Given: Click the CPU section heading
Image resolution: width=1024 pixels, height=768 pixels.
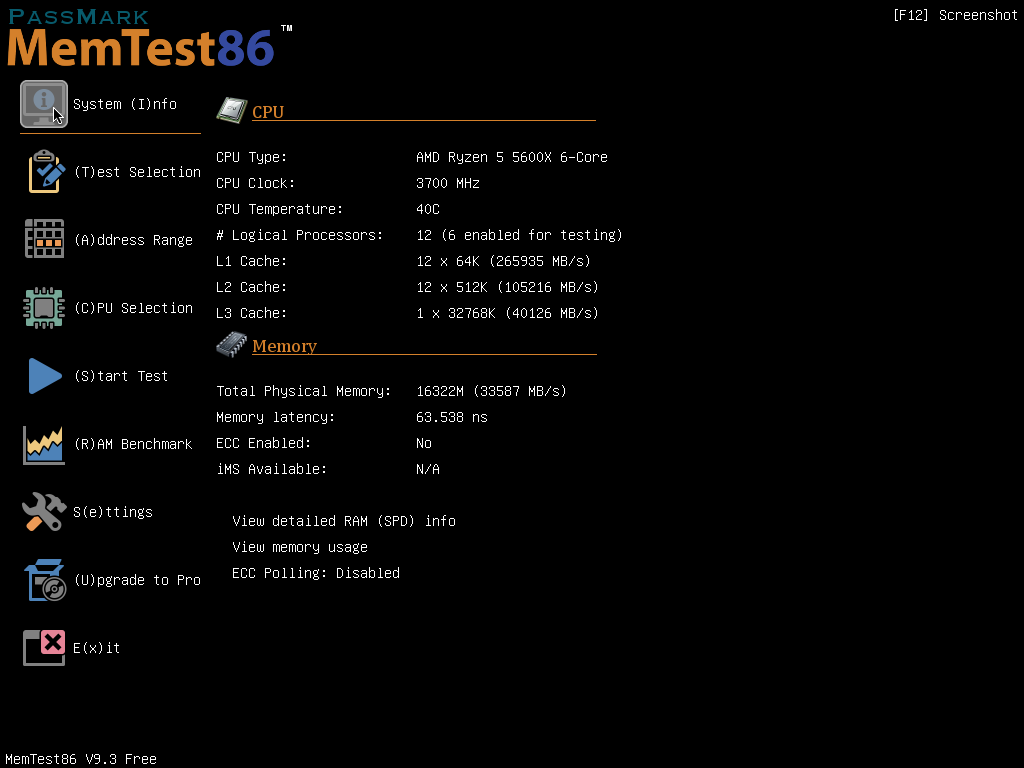Looking at the screenshot, I should (x=268, y=112).
